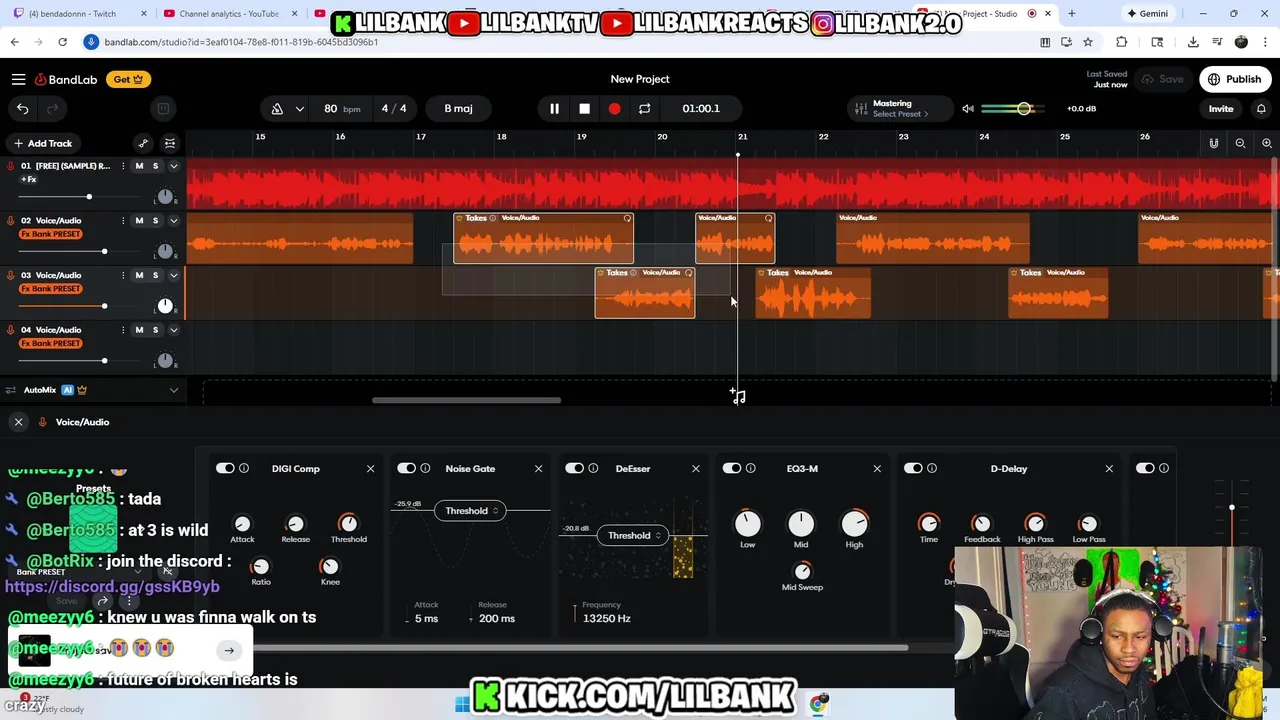This screenshot has height=720, width=1280.
Task: Click the Add Track button
Action: 42,143
